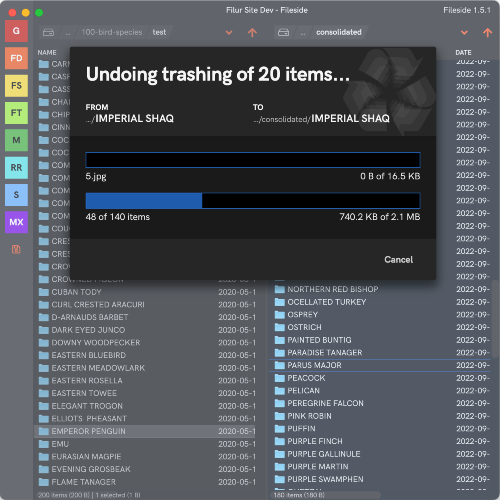Viewport: 500px width, 500px height.
Task: Switch to the FS workspace tile
Action: coord(16,86)
